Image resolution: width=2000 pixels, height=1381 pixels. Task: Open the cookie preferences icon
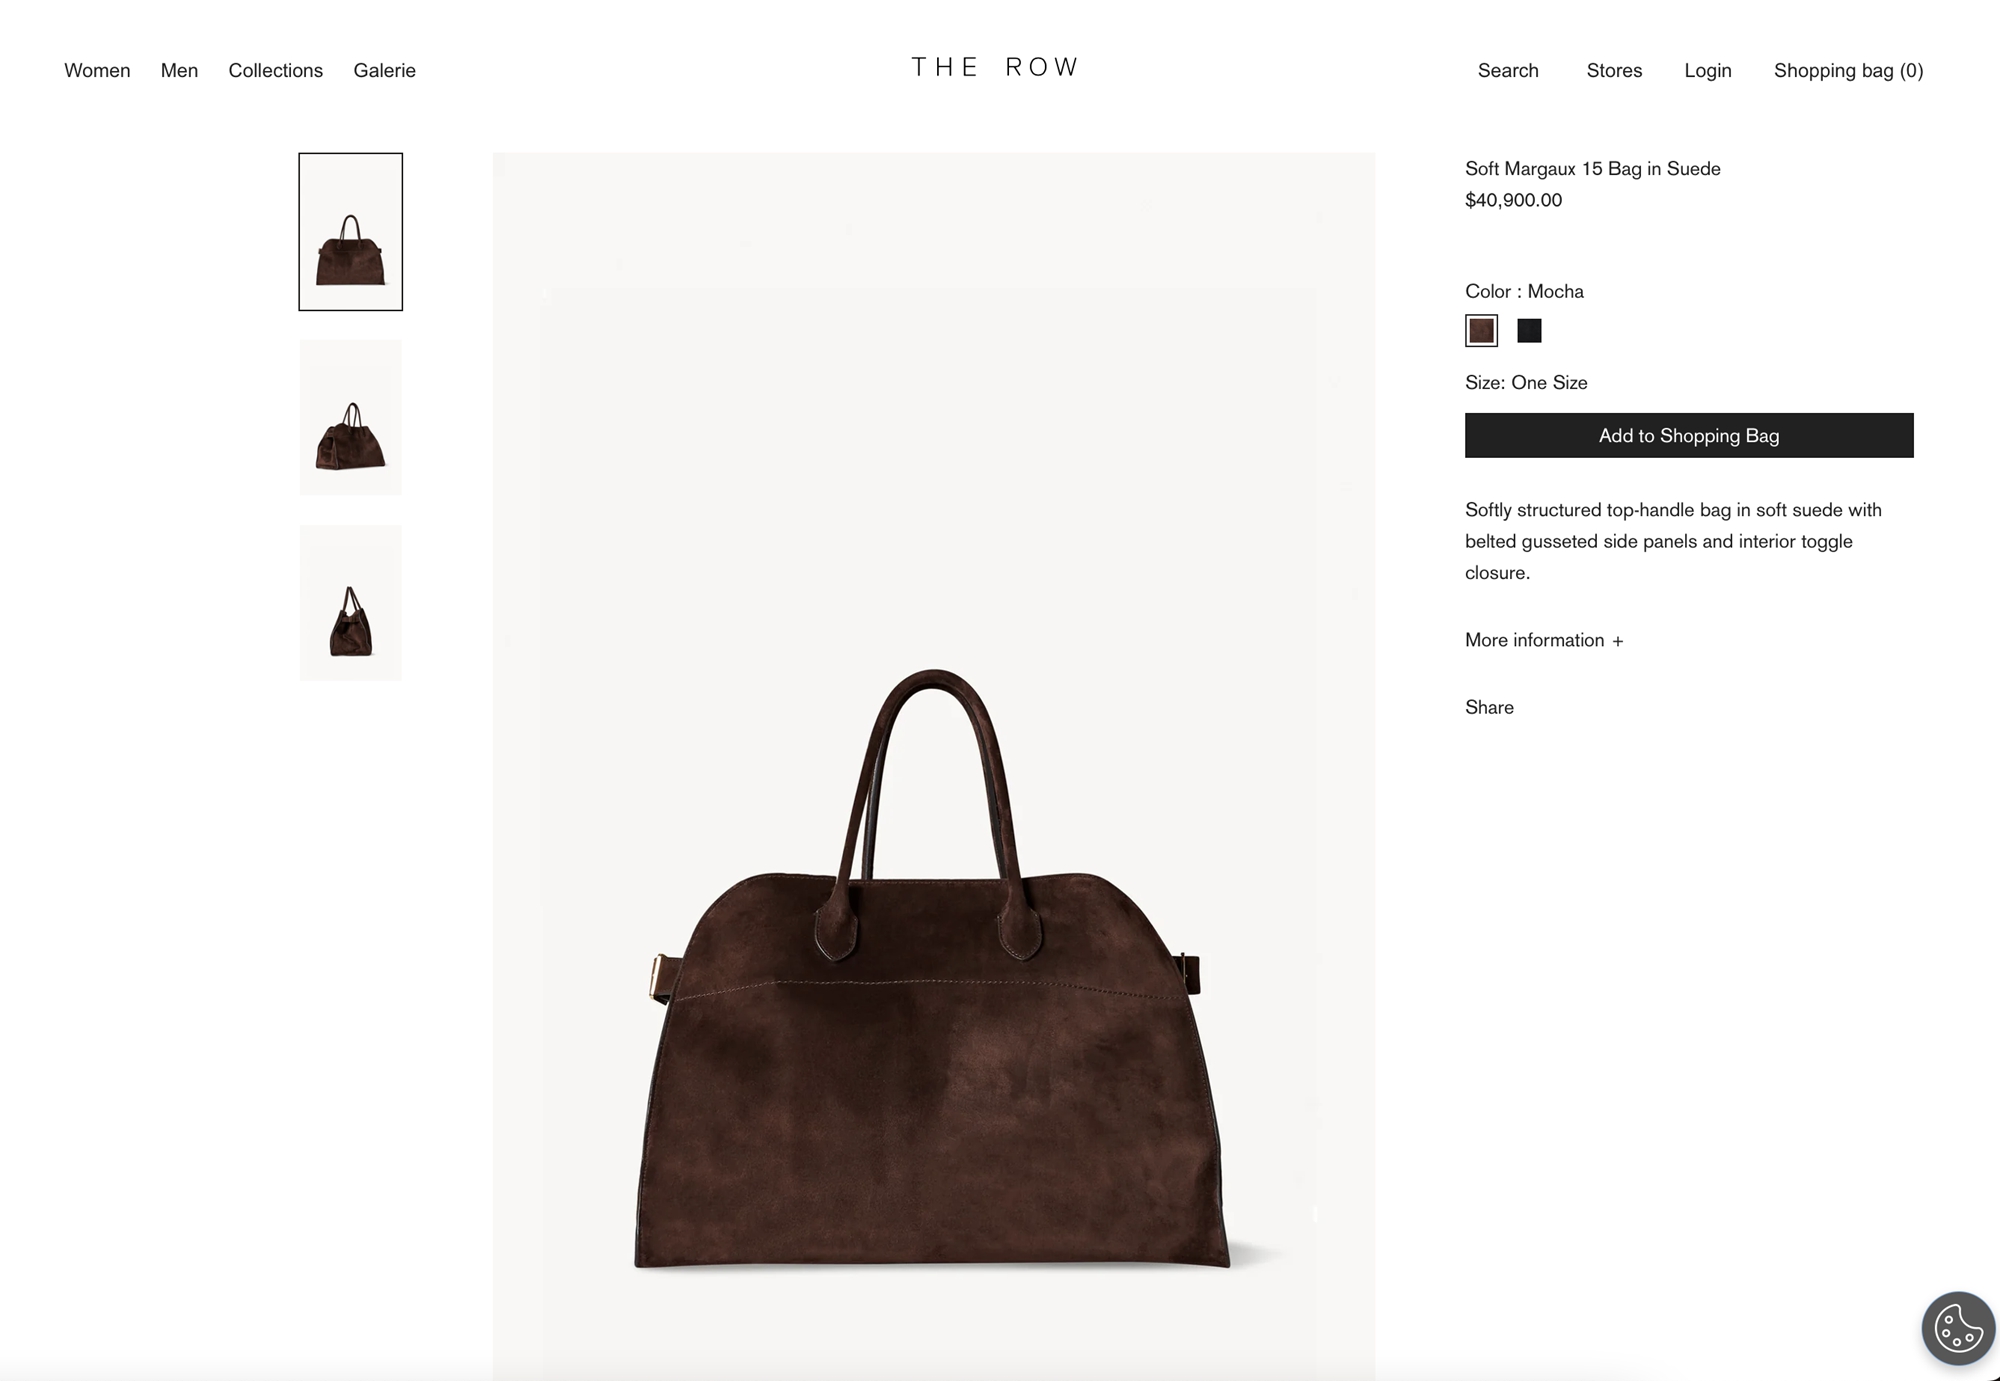(x=1958, y=1328)
